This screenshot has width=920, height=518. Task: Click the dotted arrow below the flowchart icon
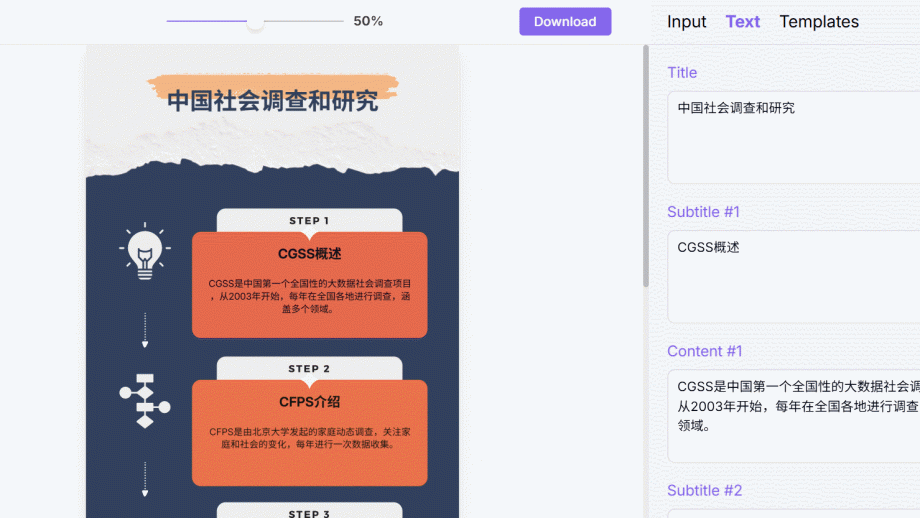[x=145, y=479]
